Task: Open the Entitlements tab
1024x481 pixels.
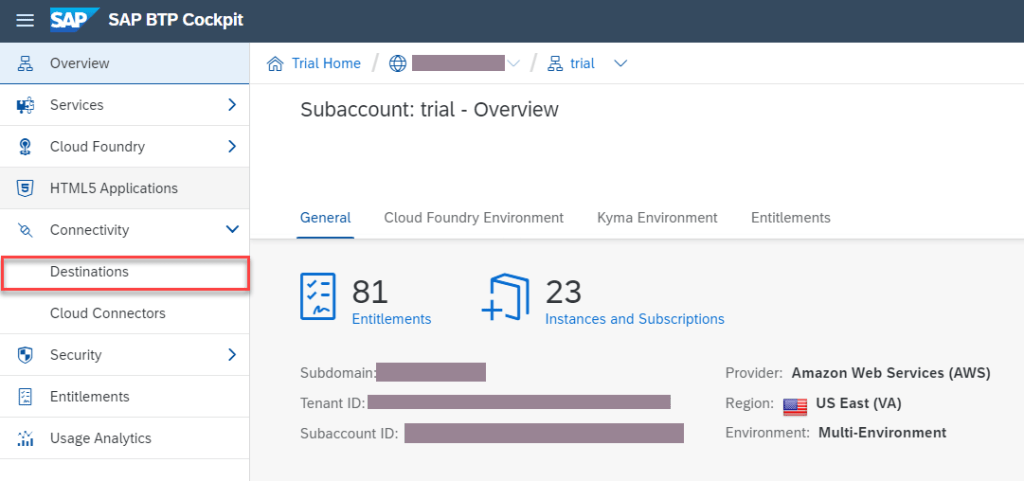Action: tap(790, 218)
